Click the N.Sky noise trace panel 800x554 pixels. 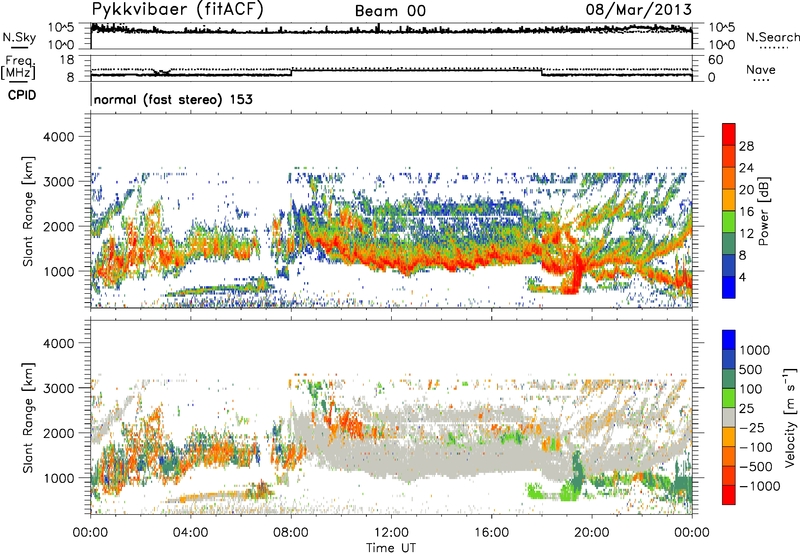point(391,36)
